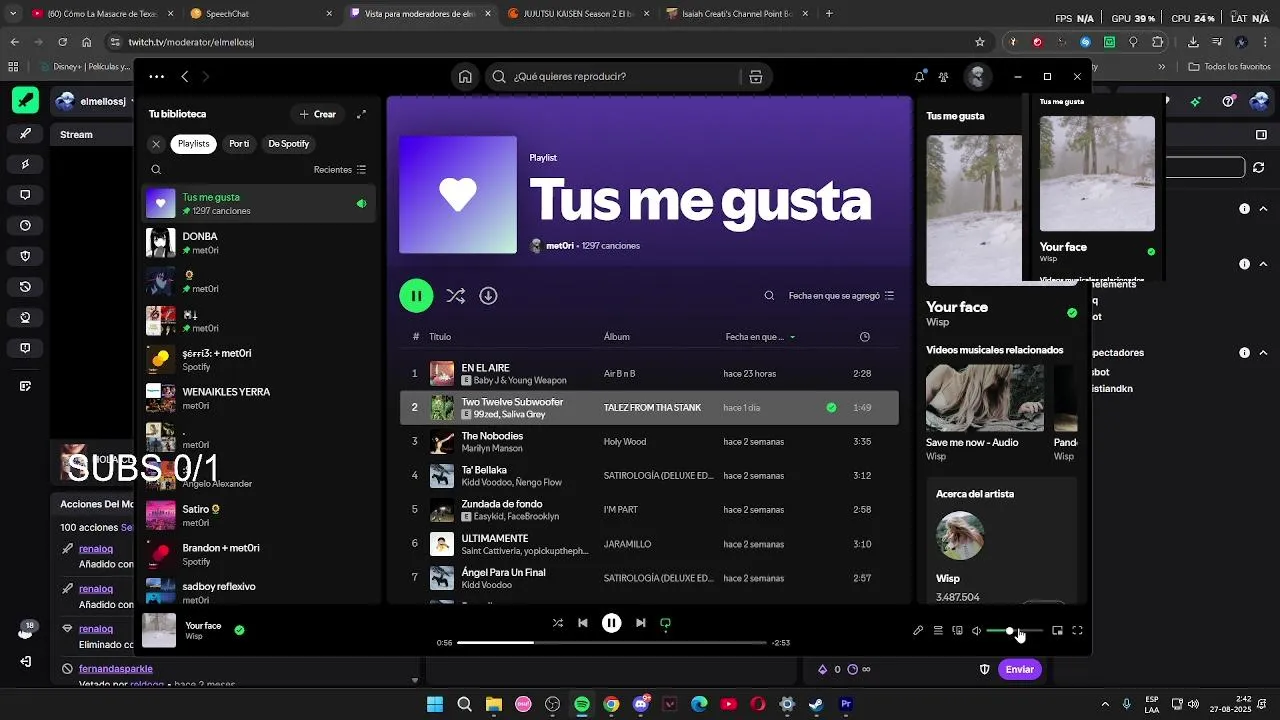Open Spotify notifications bell
The width and height of the screenshot is (1280, 720).
[919, 77]
